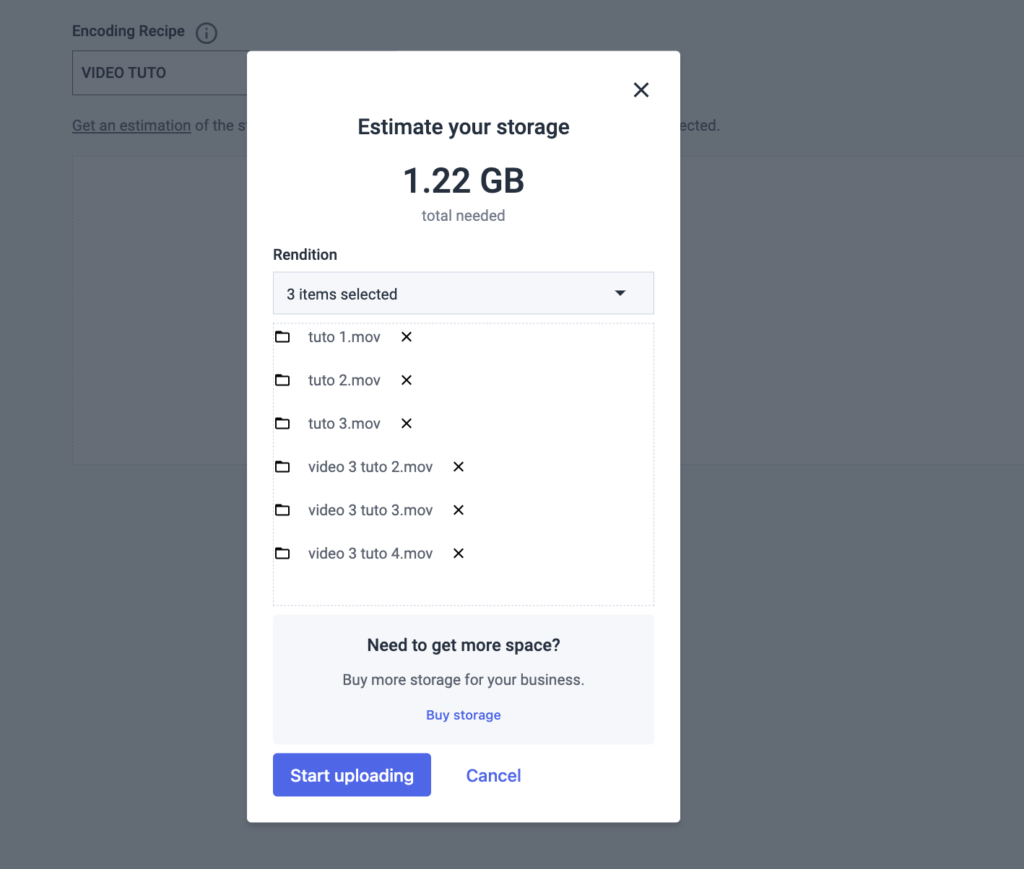Click the Get an estimation link
This screenshot has height=869, width=1024.
click(131, 125)
